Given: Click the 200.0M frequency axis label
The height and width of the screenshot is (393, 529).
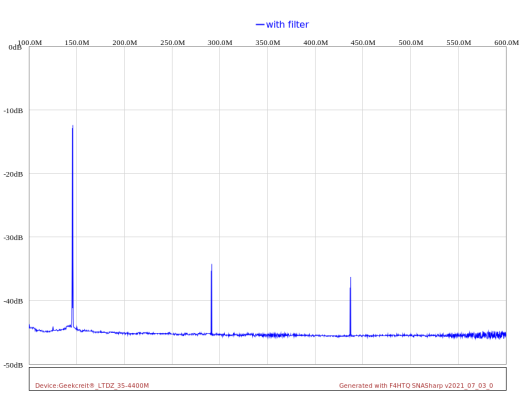Looking at the screenshot, I should 125,43.
